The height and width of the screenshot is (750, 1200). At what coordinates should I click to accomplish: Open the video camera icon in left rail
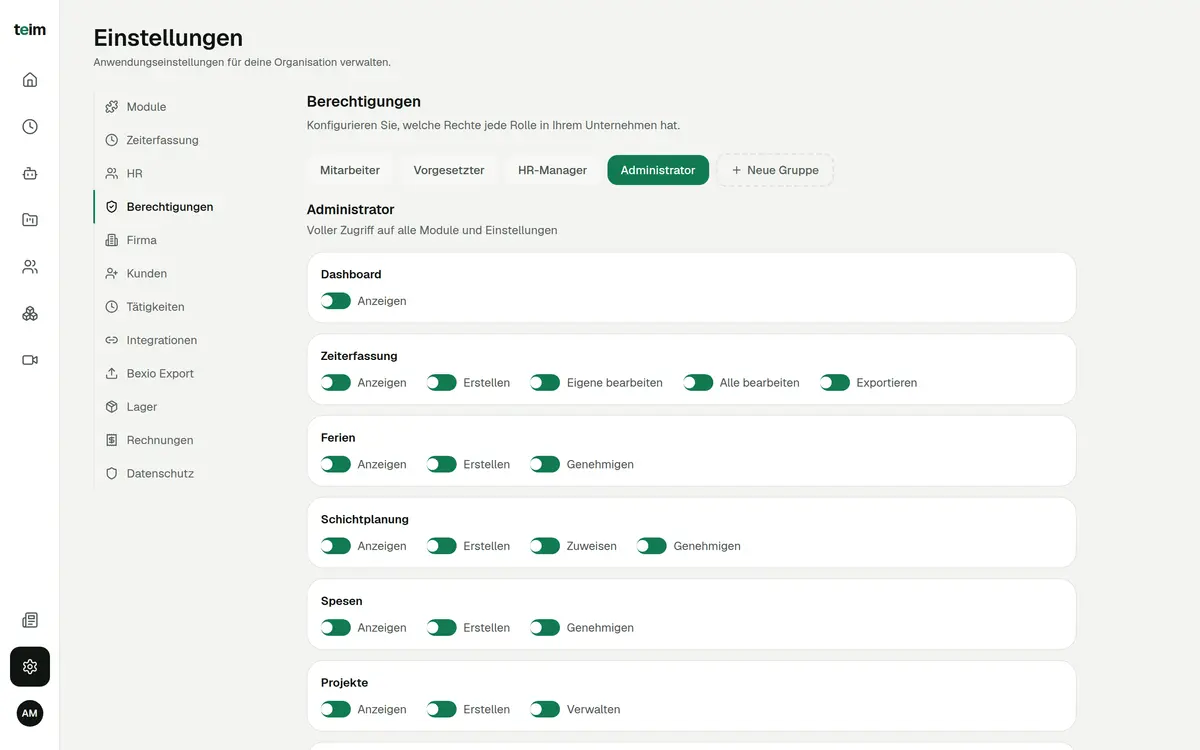30,360
